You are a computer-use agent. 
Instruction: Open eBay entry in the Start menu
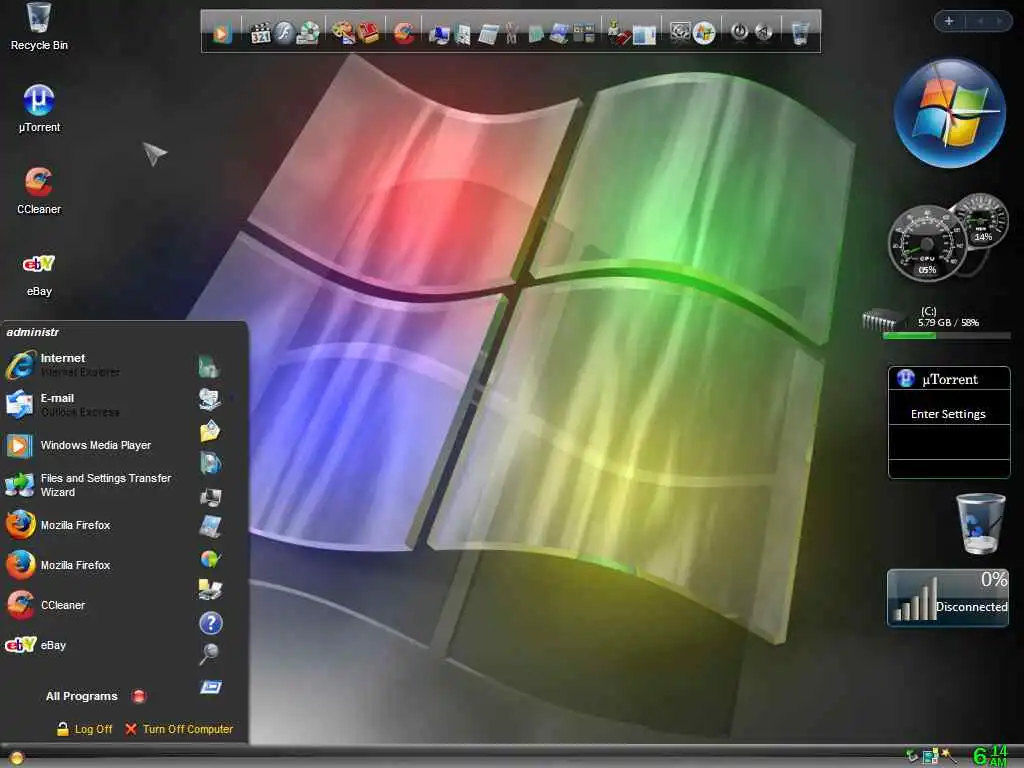(36, 645)
